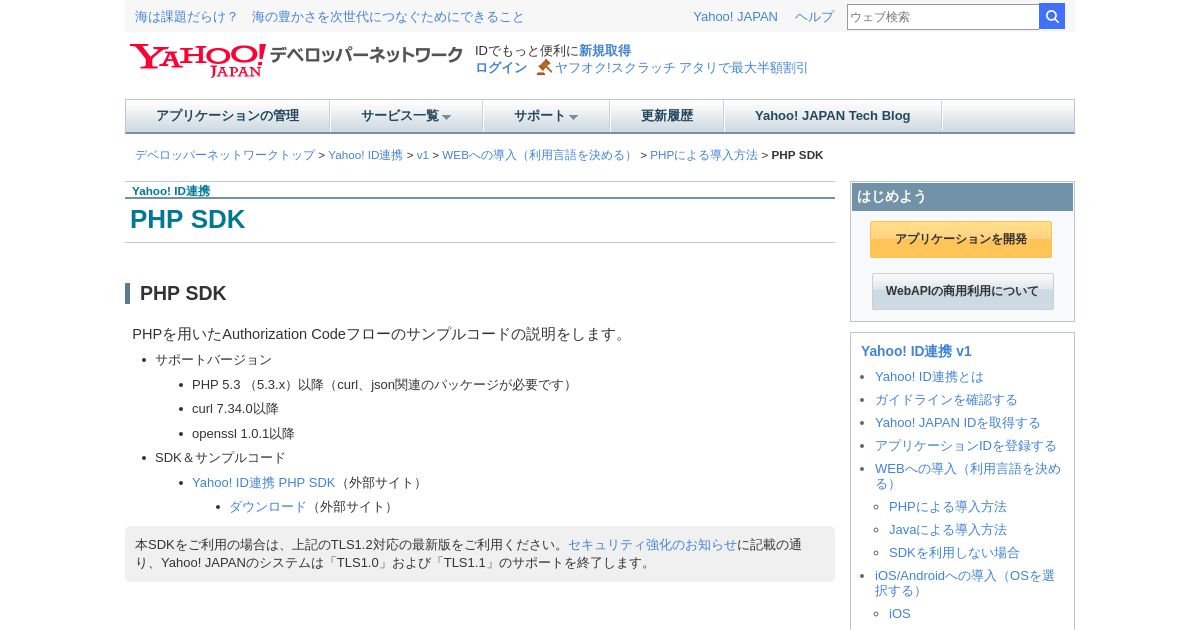
Task: Expand the サービス一覧 dropdown menu
Action: click(406, 116)
